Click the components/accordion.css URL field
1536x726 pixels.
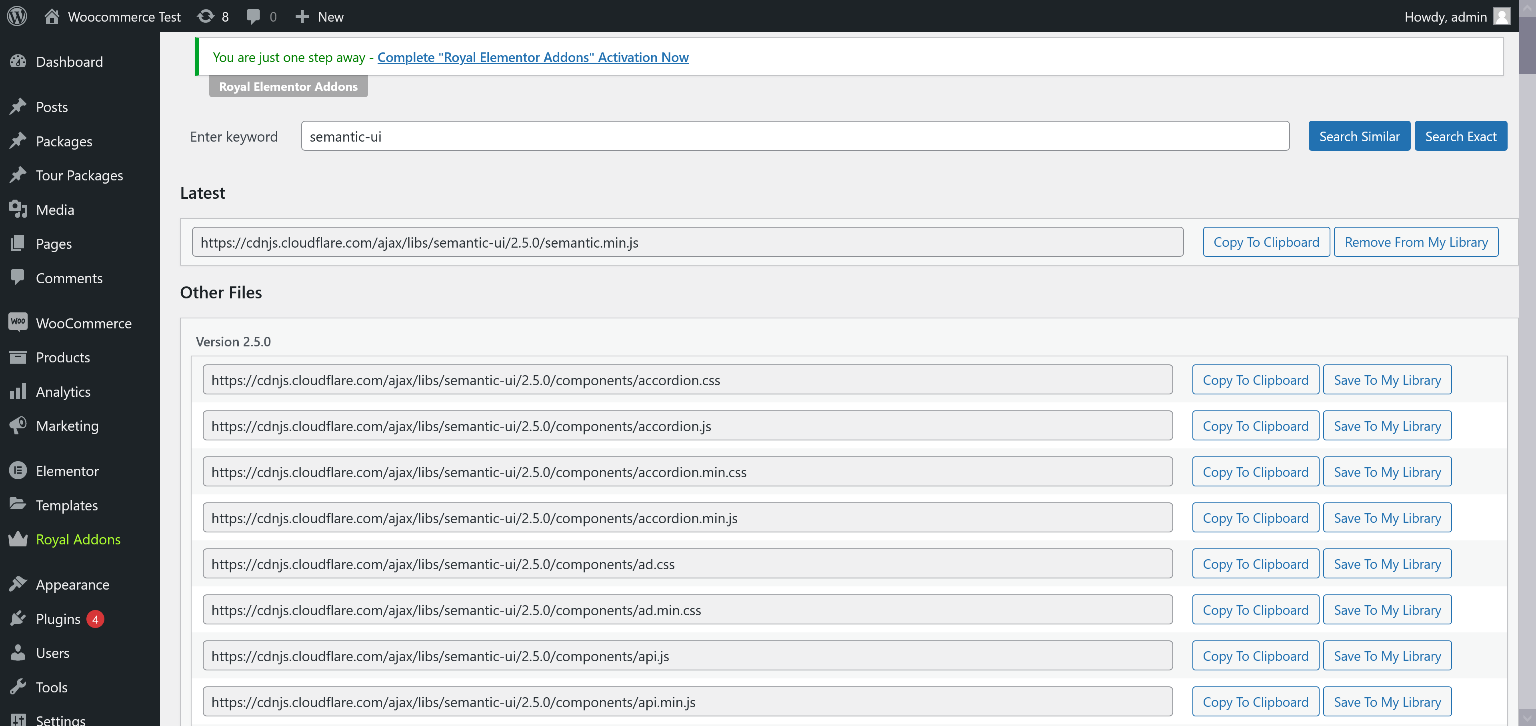point(687,380)
